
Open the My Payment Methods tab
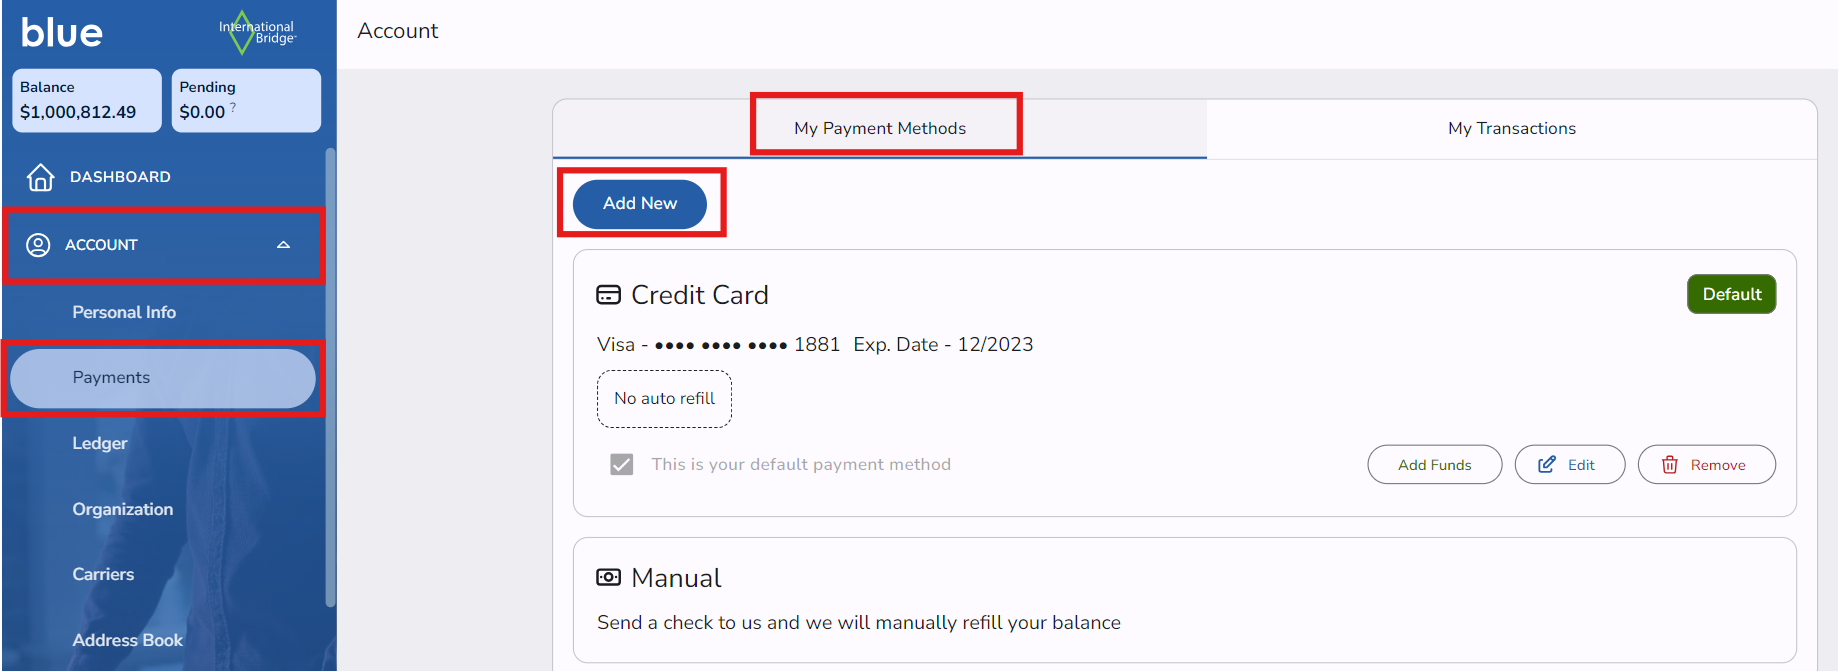880,128
